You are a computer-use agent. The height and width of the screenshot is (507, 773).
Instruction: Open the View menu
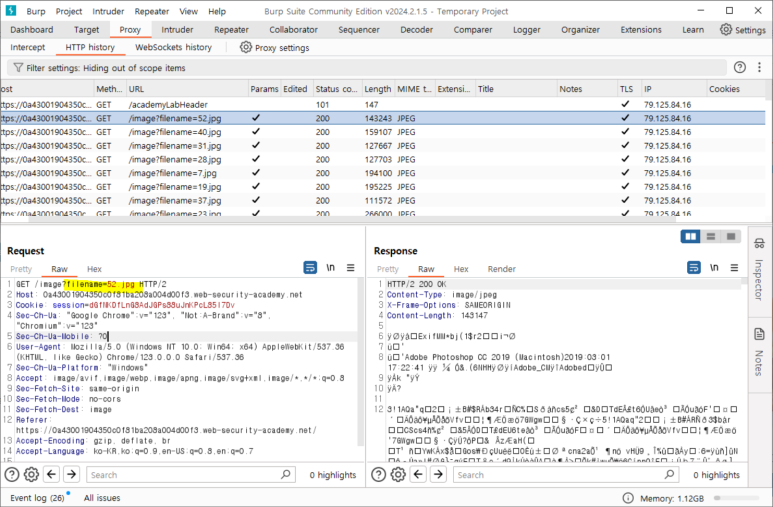tap(188, 11)
